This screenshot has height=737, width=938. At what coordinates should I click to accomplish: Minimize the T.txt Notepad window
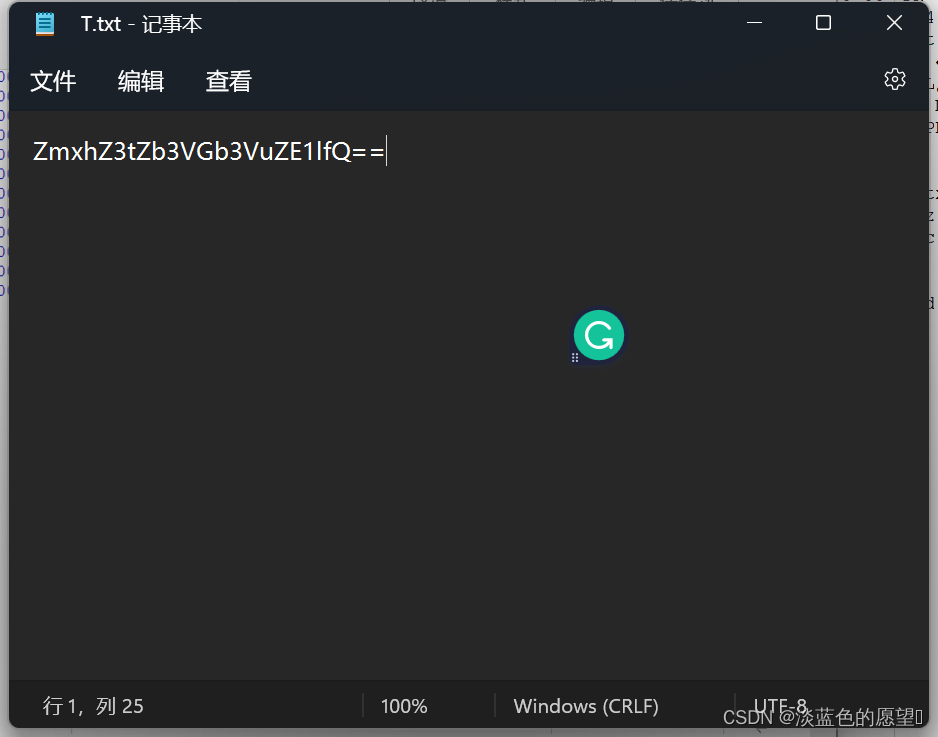(x=754, y=23)
